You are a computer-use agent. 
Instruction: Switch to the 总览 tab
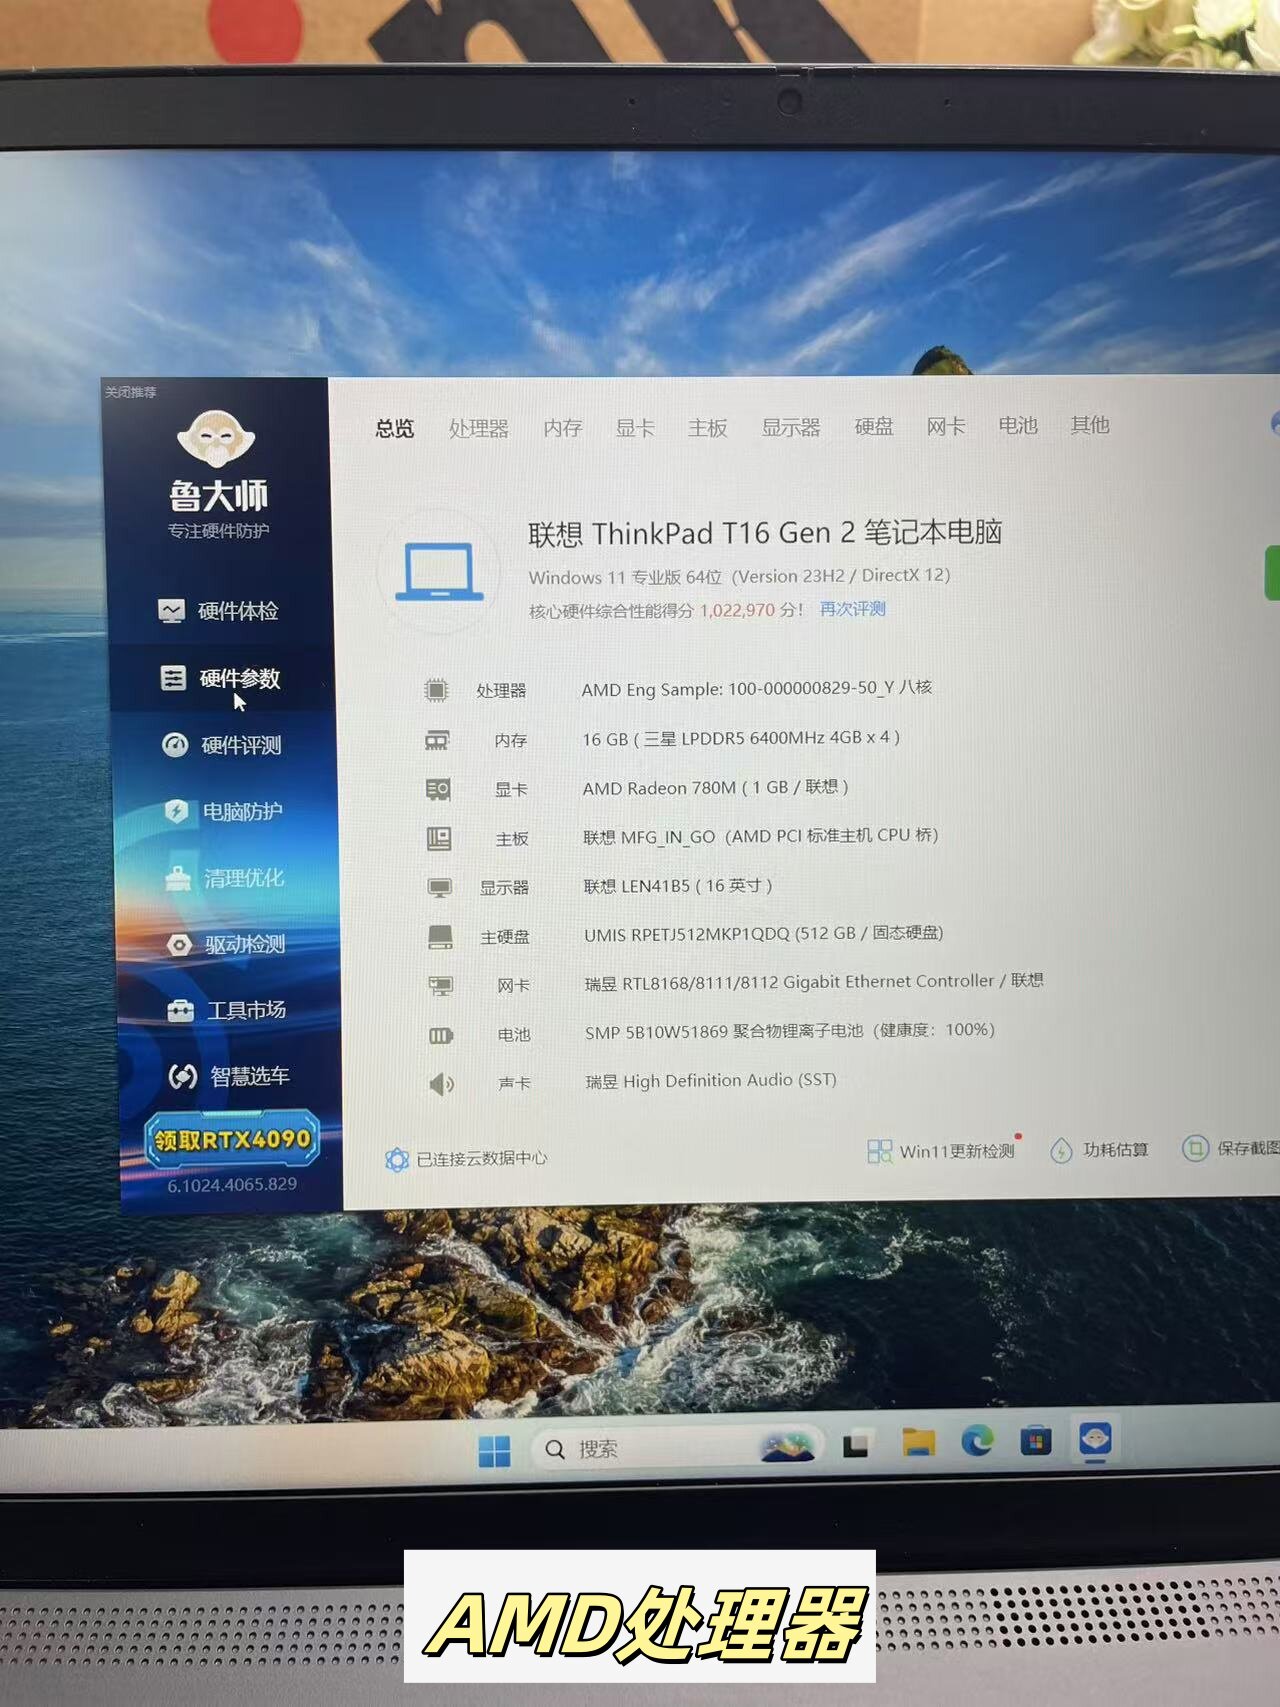click(395, 428)
